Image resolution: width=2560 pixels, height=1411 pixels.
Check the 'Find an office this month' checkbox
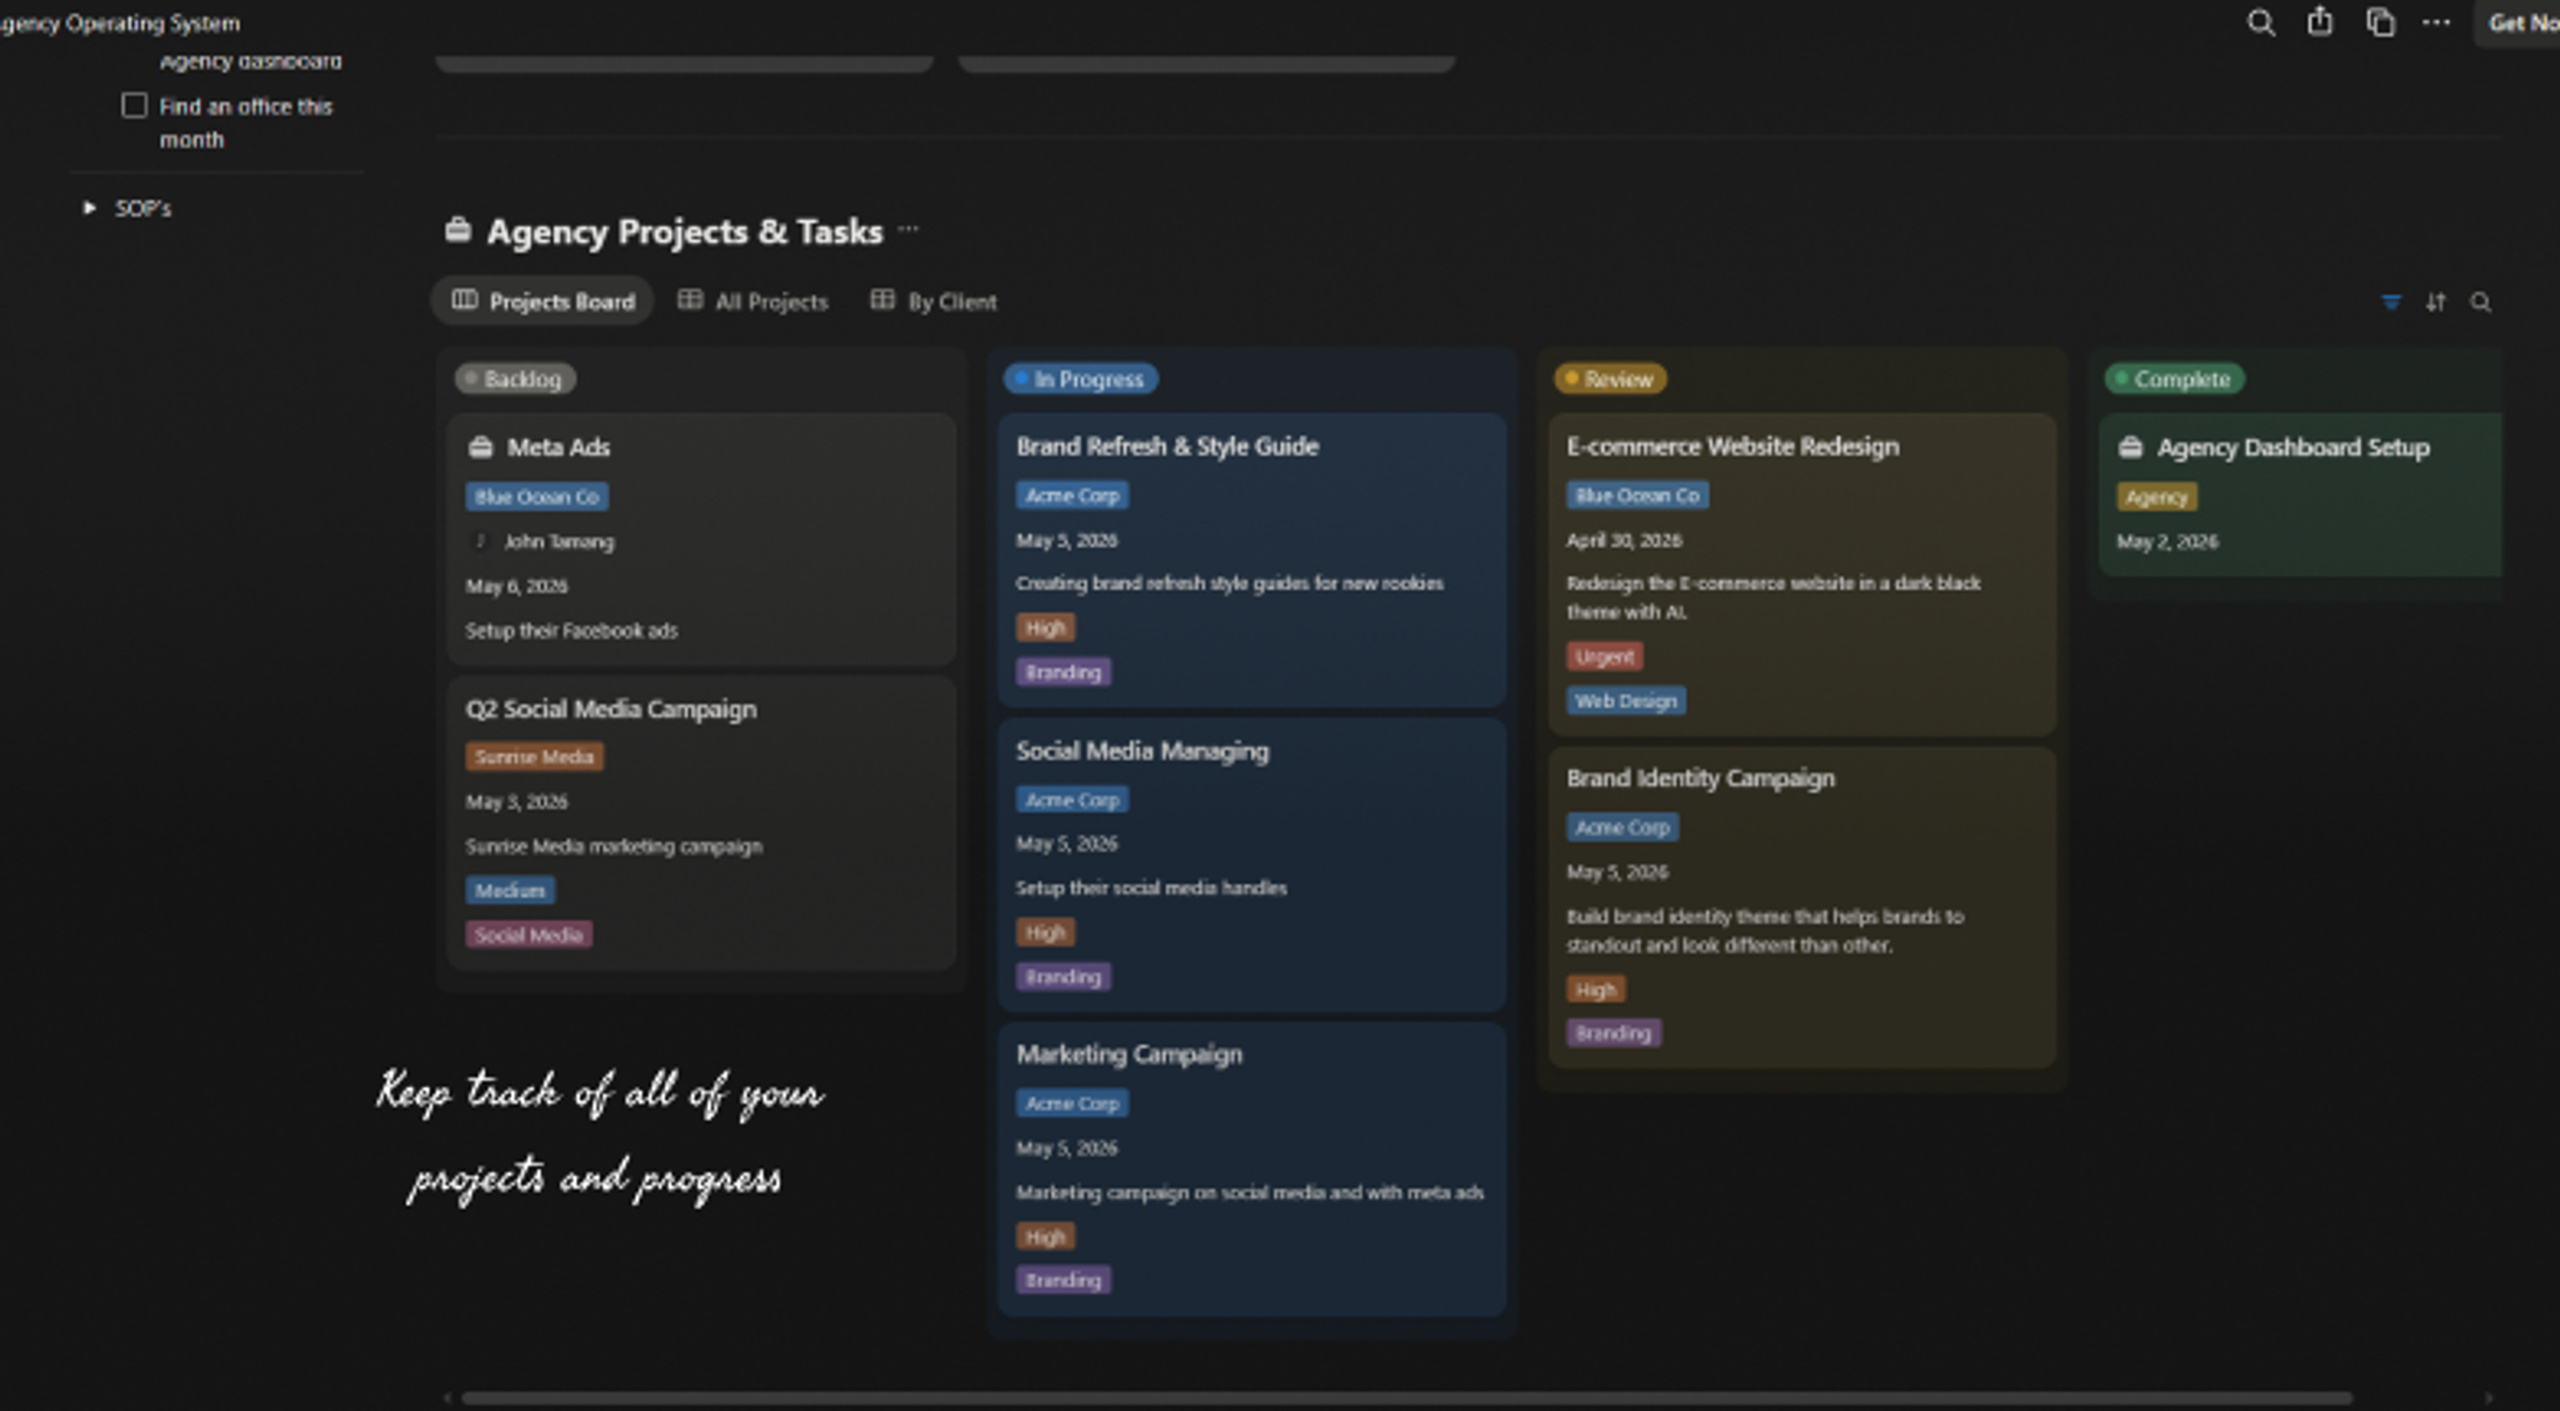[x=134, y=105]
